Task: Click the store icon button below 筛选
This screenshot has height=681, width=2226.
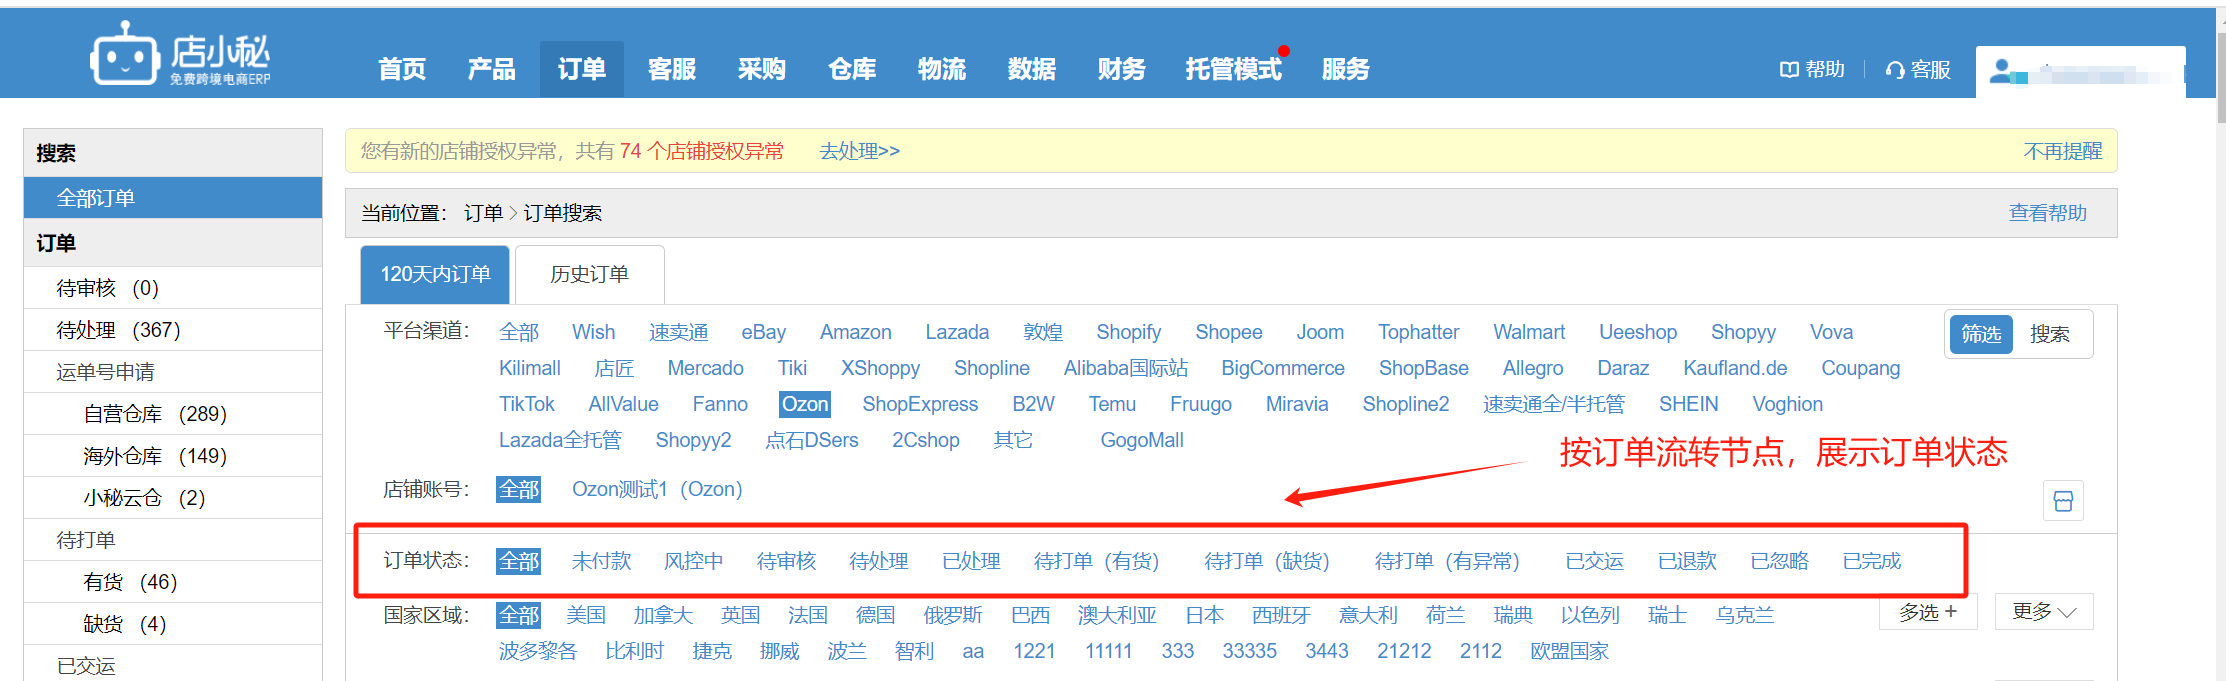Action: pos(2063,501)
